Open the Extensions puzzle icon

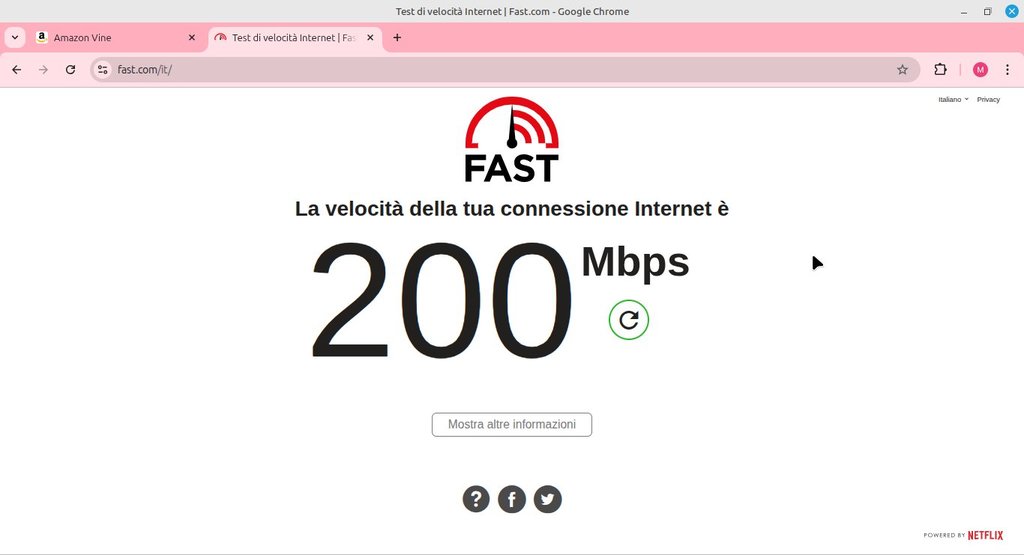click(x=940, y=70)
